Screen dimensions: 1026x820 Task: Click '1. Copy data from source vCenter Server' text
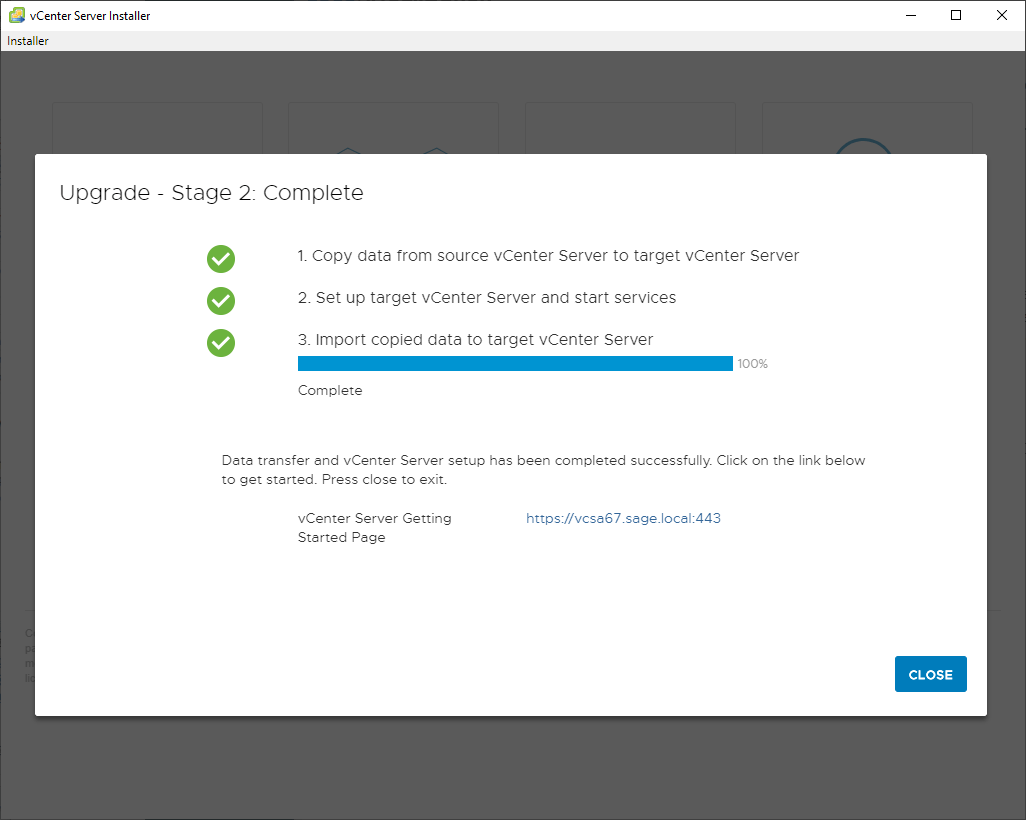548,256
